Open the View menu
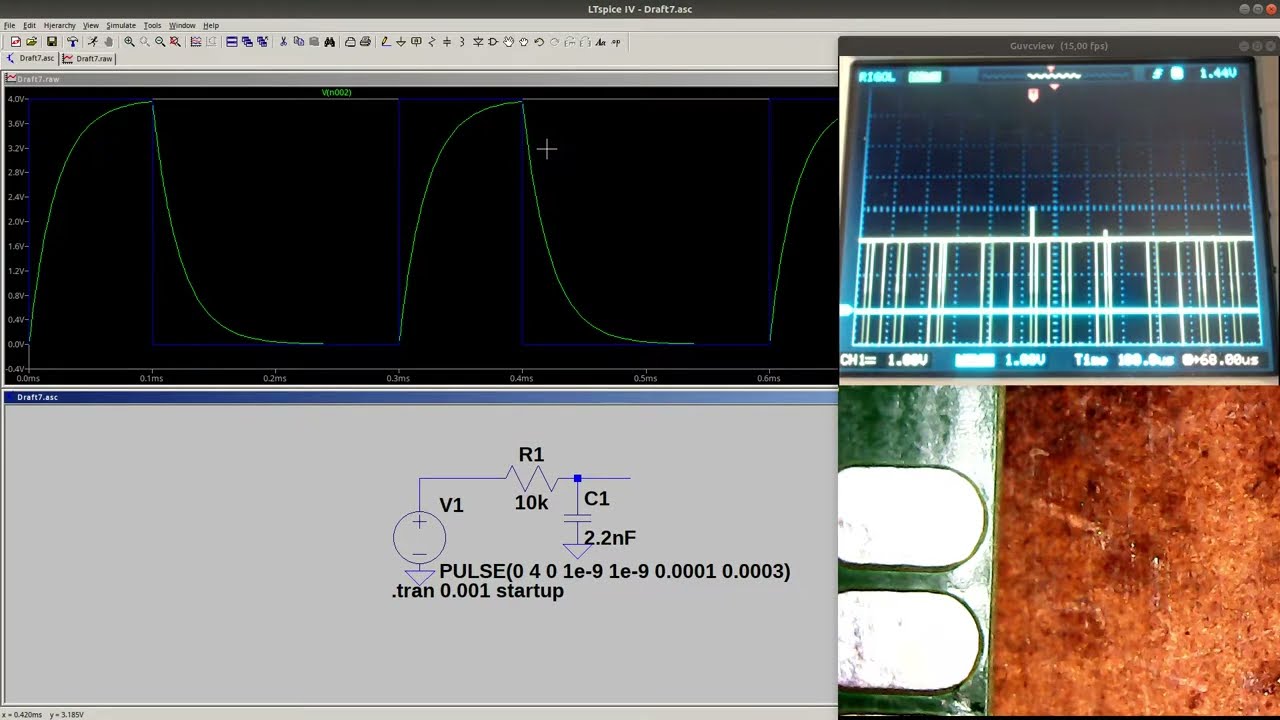1280x720 pixels. click(91, 25)
